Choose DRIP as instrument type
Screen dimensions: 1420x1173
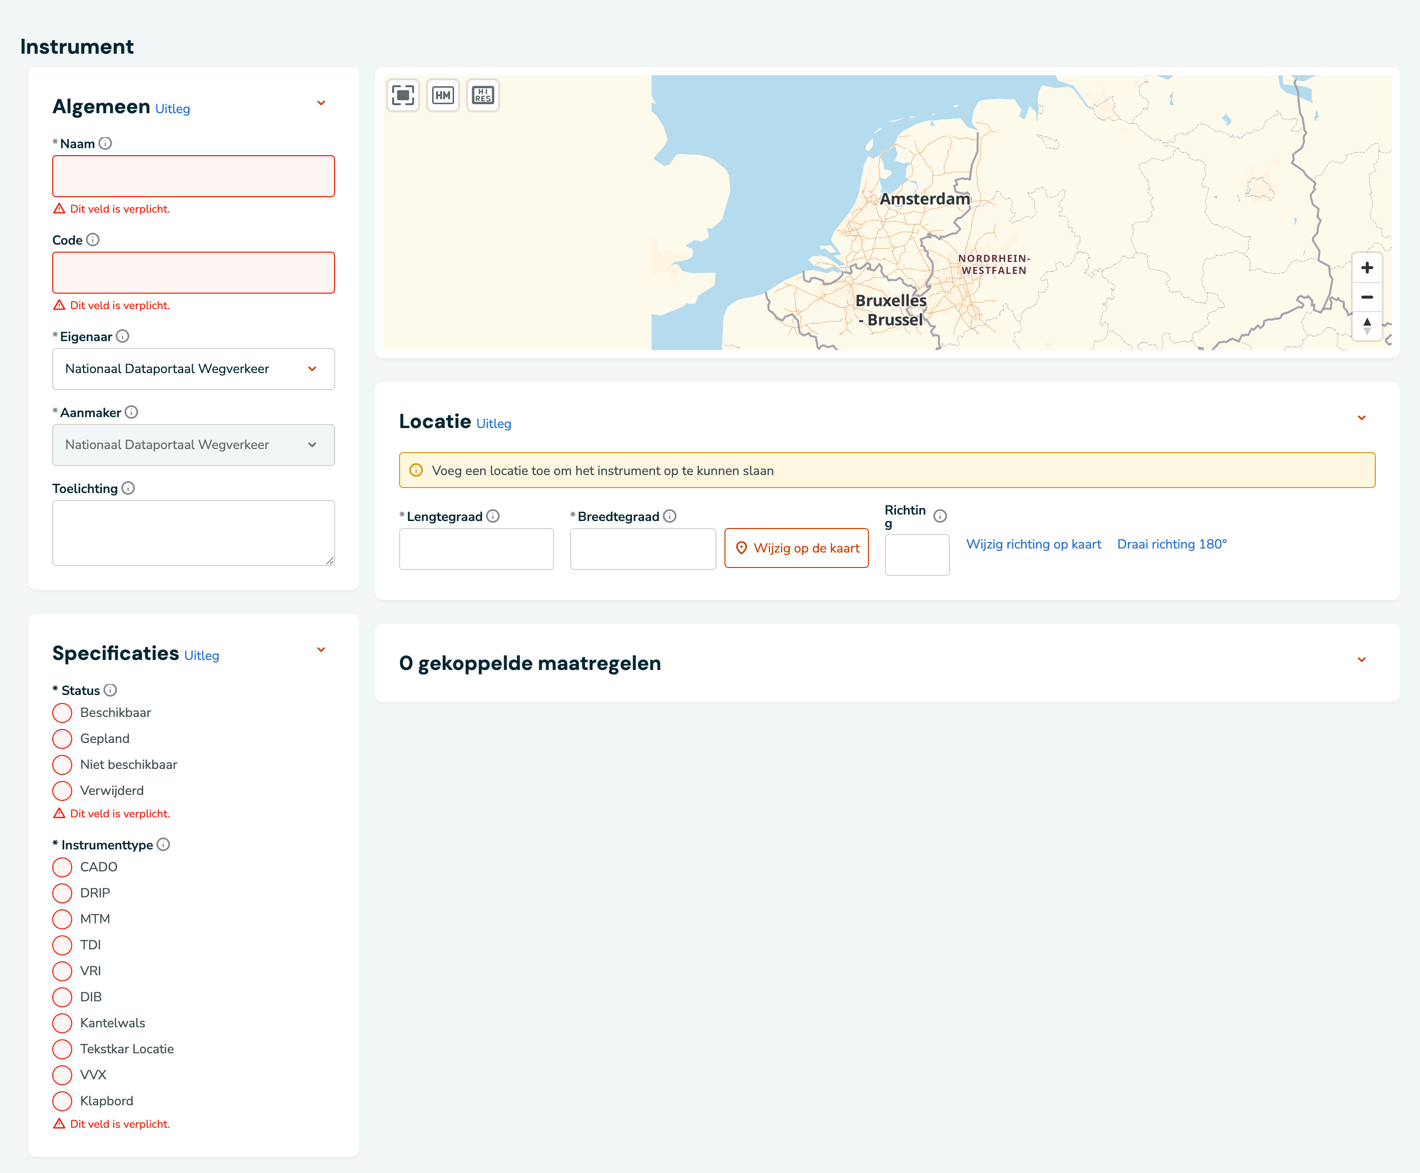(62, 893)
